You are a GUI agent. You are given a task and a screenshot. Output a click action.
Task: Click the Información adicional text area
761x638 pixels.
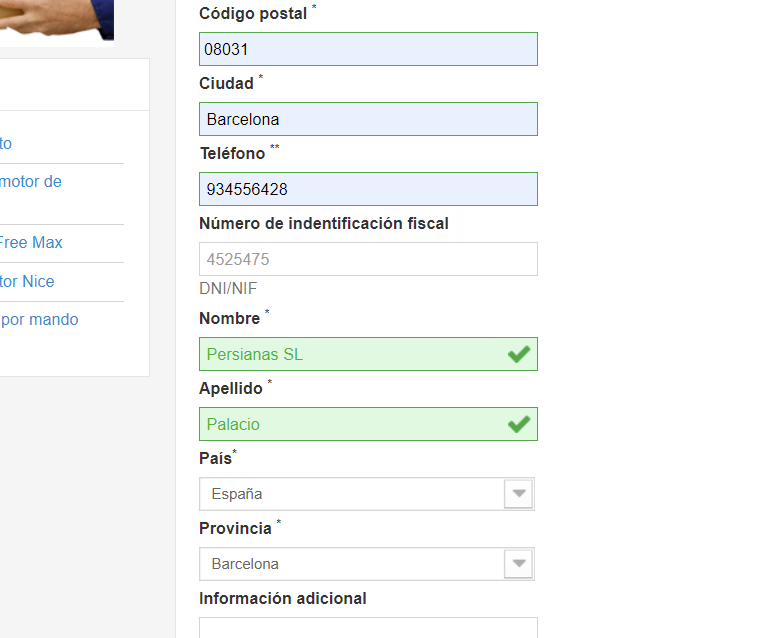(368, 628)
